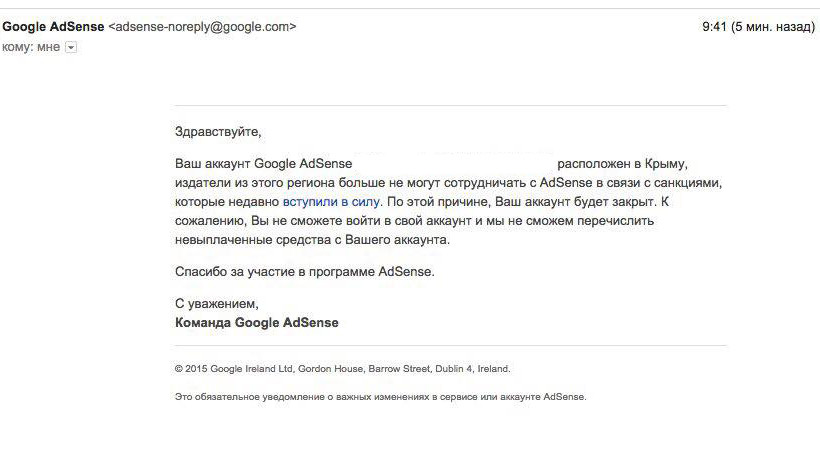Click the 'Ваш аккаунт Google AdSense' text
The width and height of the screenshot is (820, 464).
point(264,164)
